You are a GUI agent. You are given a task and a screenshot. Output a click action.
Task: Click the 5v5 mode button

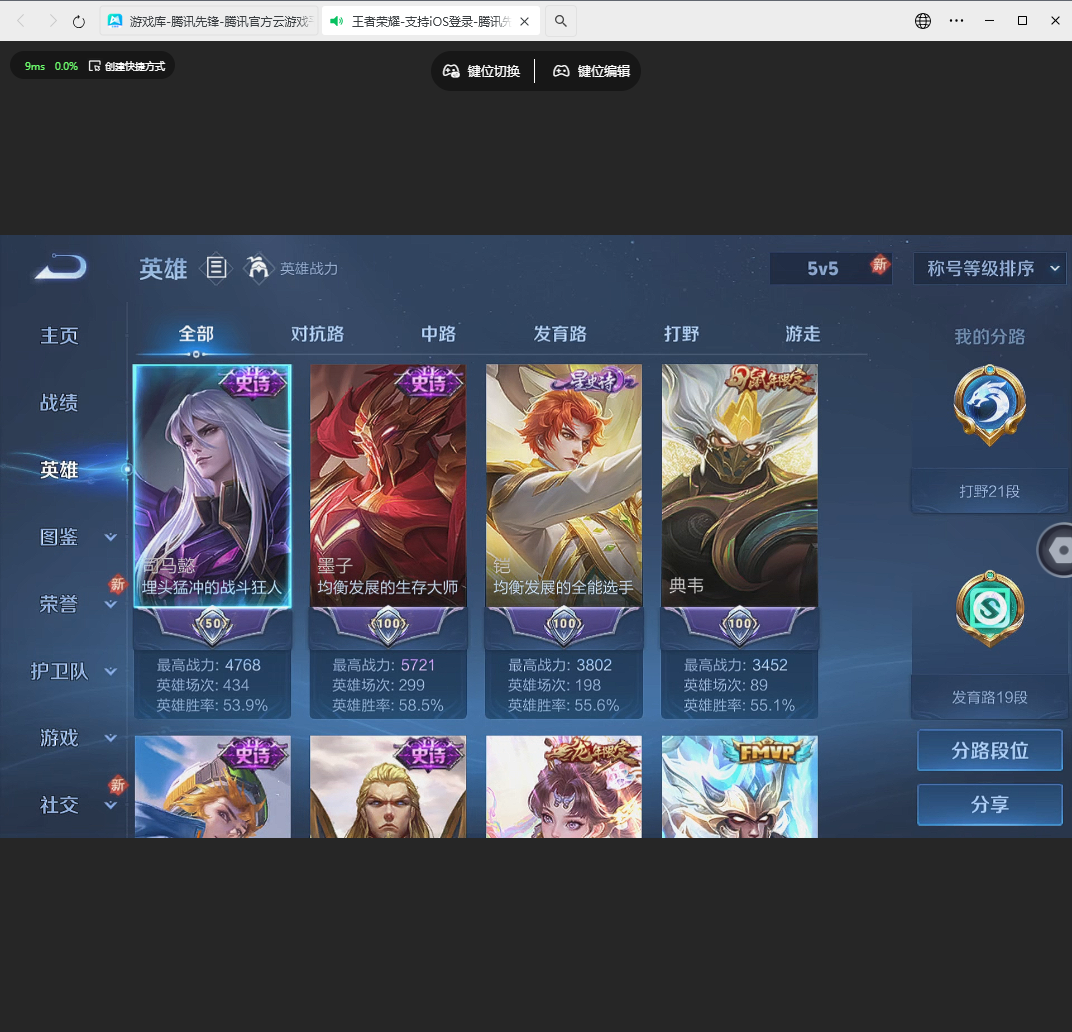(831, 268)
